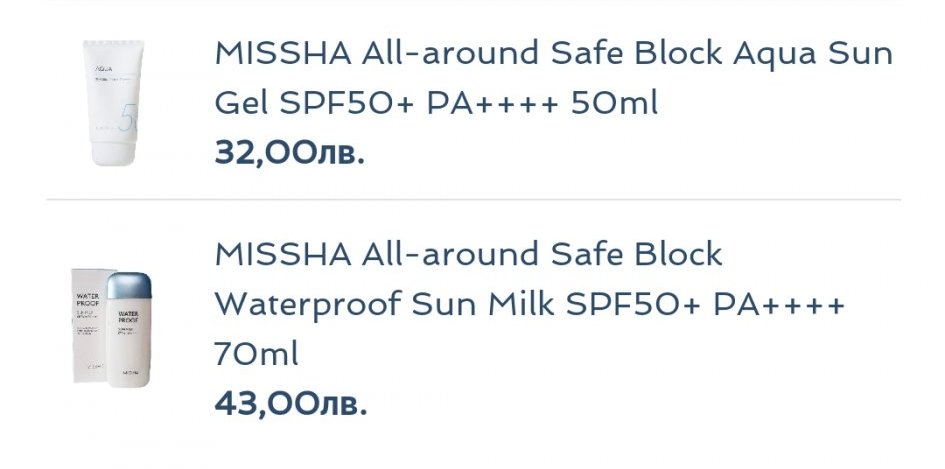
Task: Click the divider line between the two products
Action: [473, 199]
